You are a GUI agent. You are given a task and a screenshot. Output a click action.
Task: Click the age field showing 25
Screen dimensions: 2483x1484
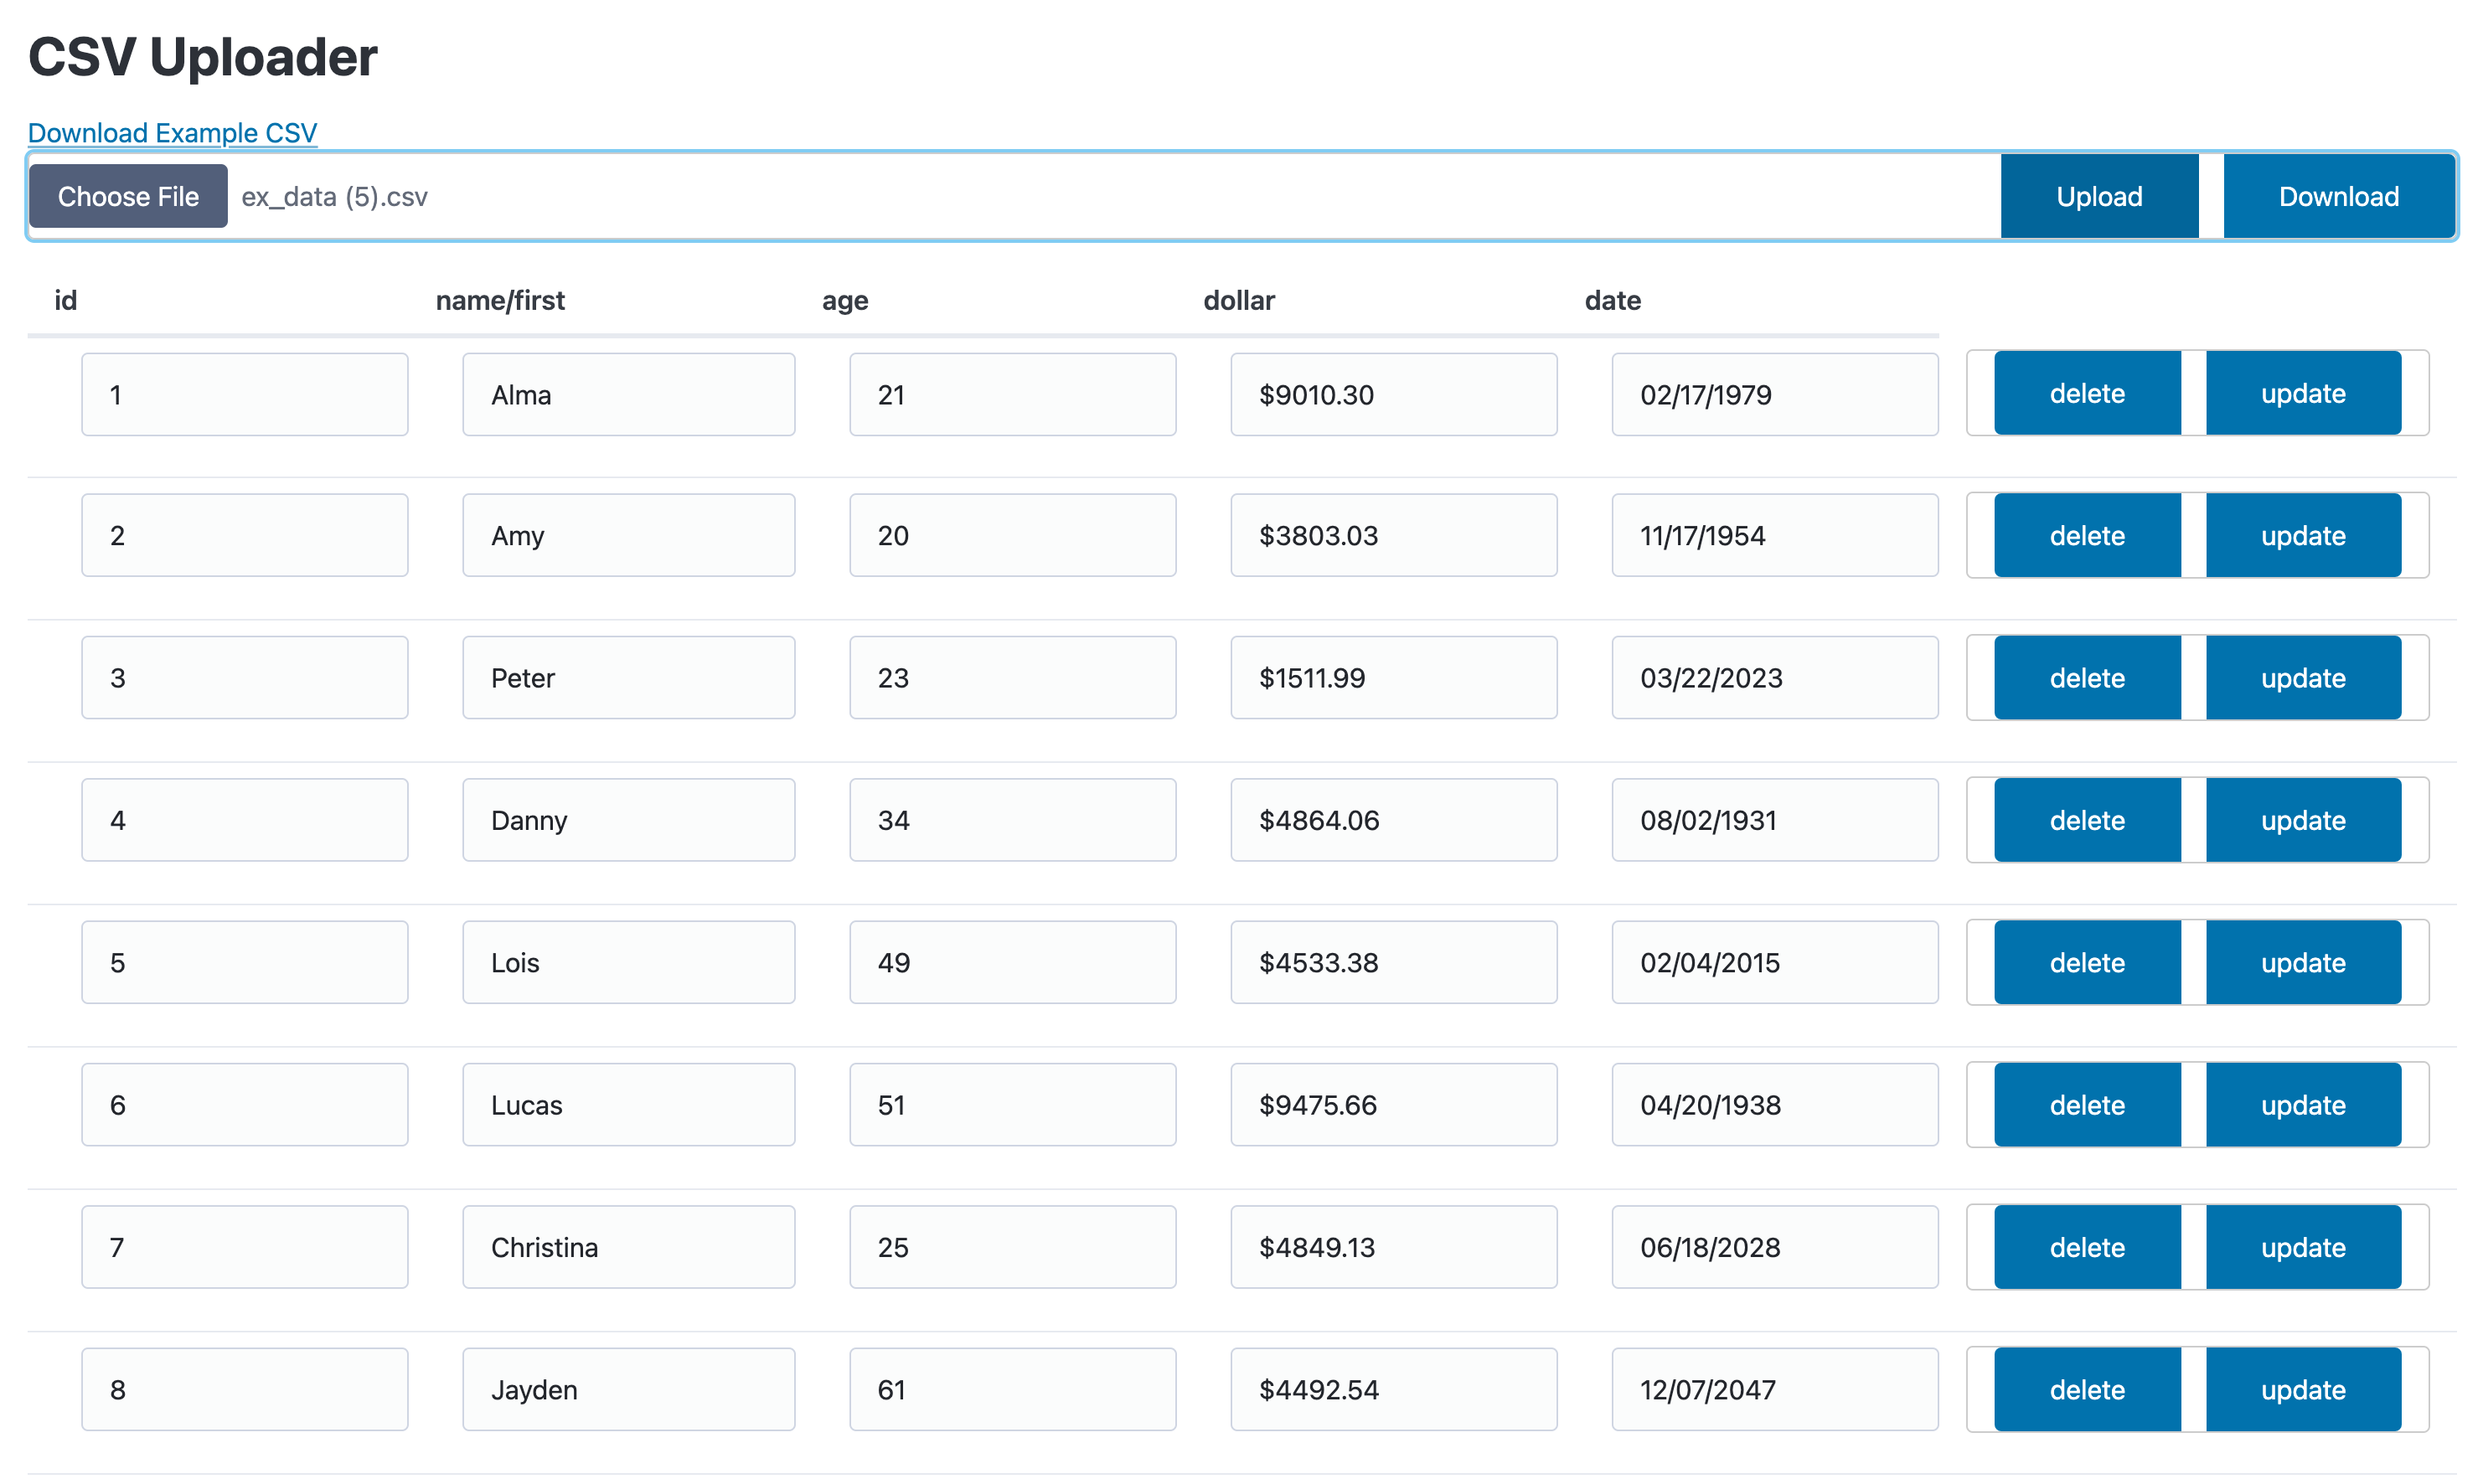tap(1013, 1247)
